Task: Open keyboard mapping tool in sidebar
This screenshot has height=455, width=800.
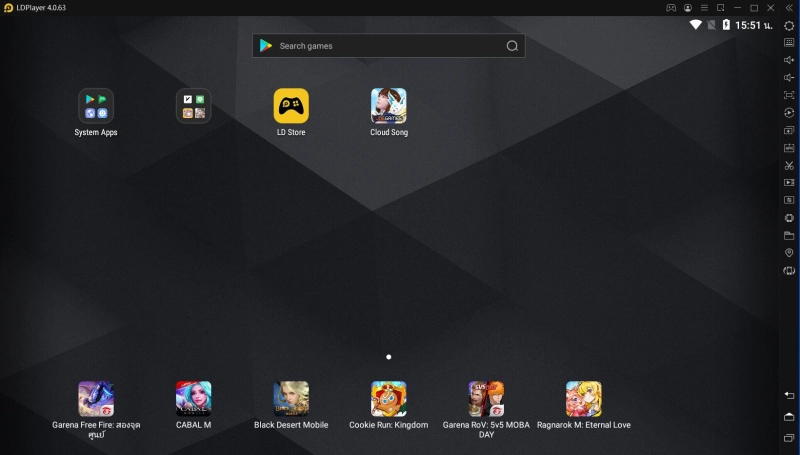Action: click(x=789, y=43)
